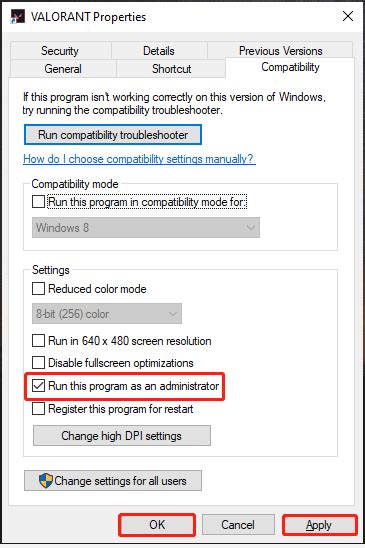Open the Details tab

pos(159,51)
